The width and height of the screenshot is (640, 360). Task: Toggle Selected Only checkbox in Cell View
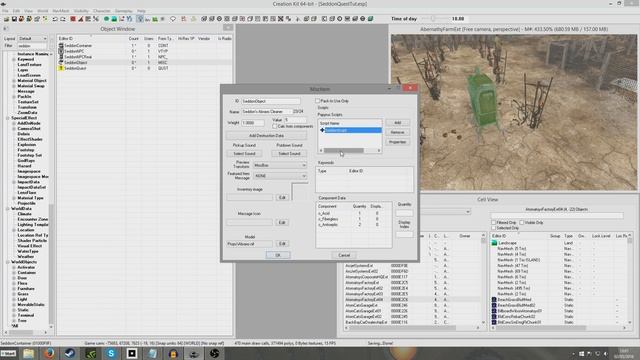point(494,228)
